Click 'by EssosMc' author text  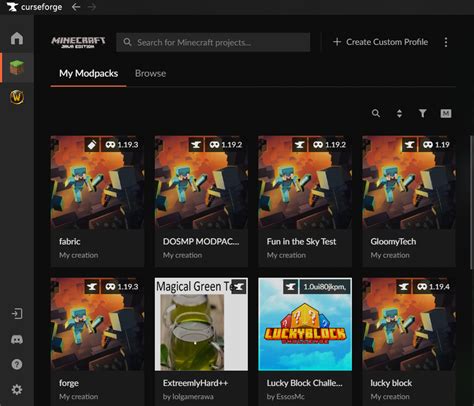[x=285, y=397]
